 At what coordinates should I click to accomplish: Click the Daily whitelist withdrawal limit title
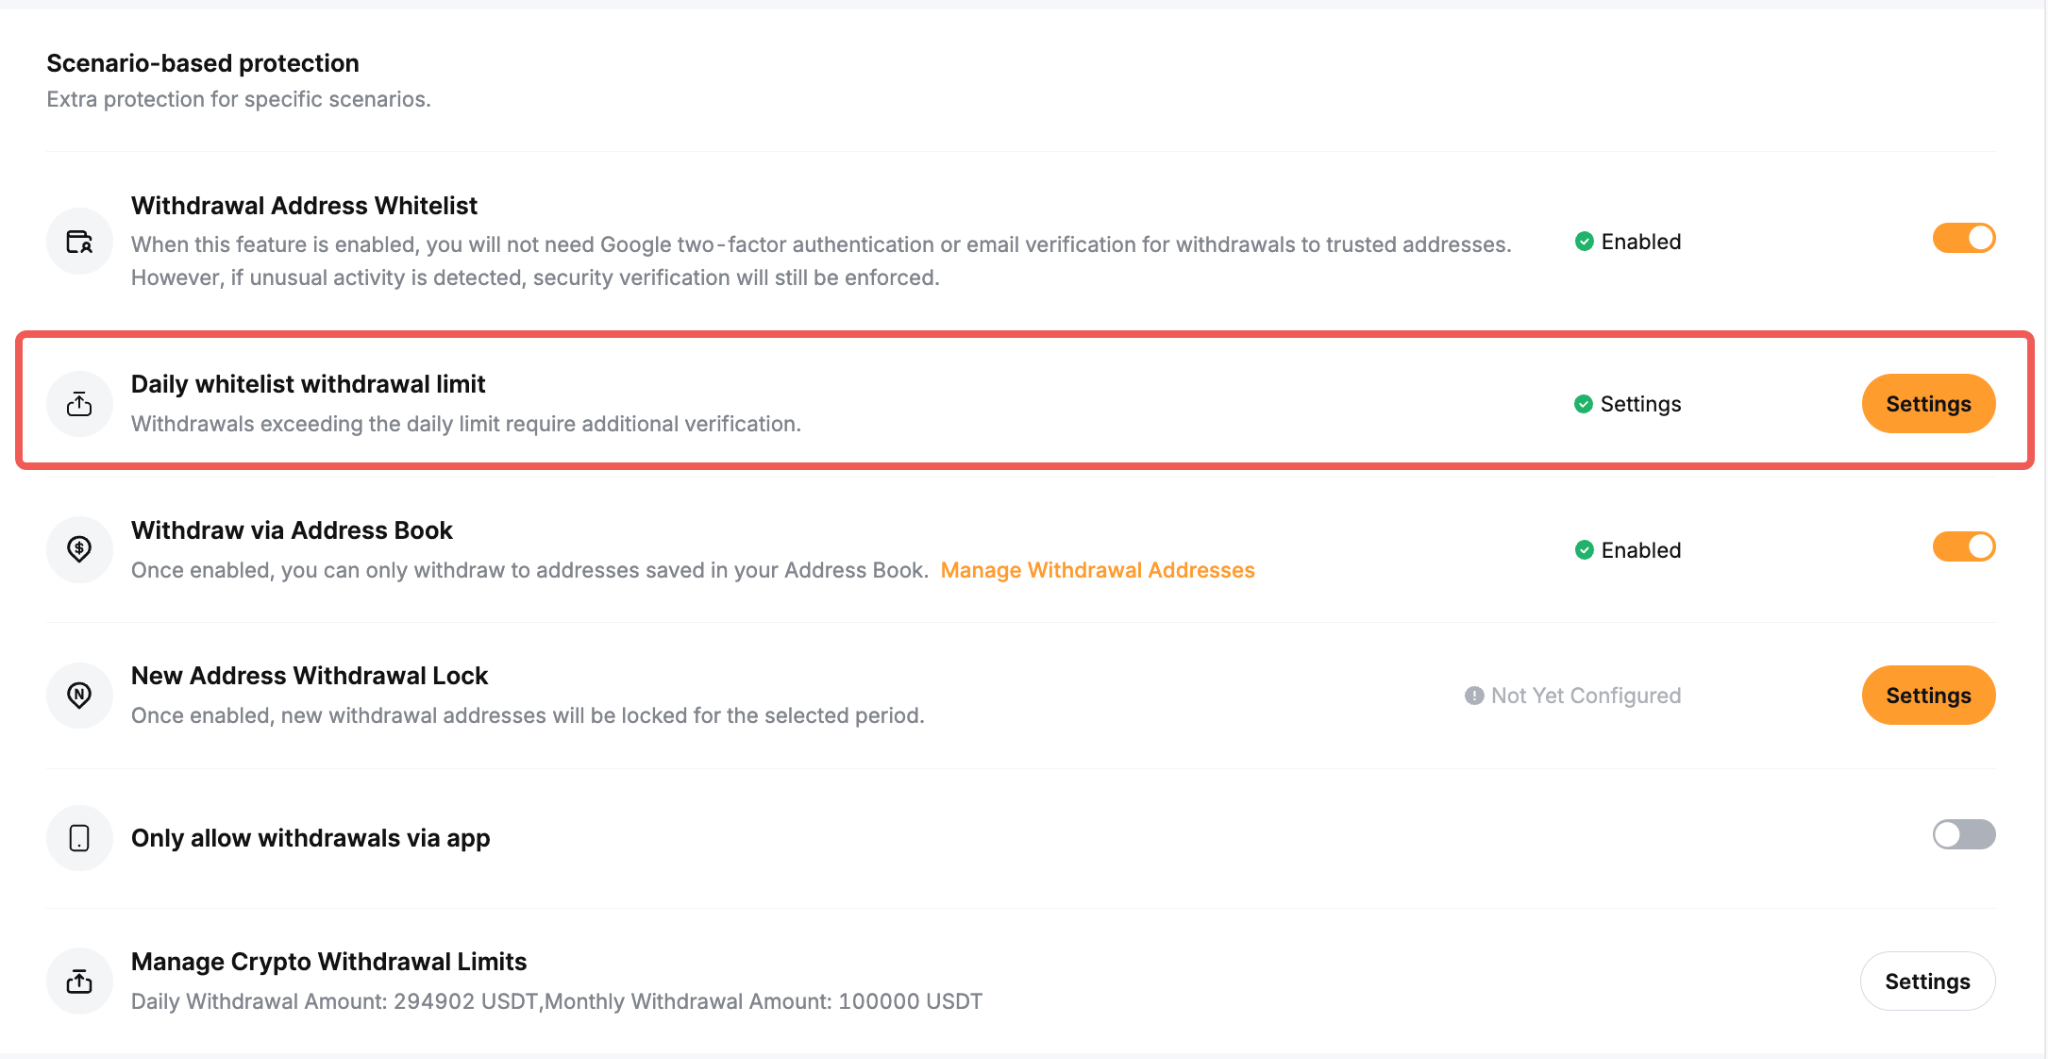click(308, 384)
